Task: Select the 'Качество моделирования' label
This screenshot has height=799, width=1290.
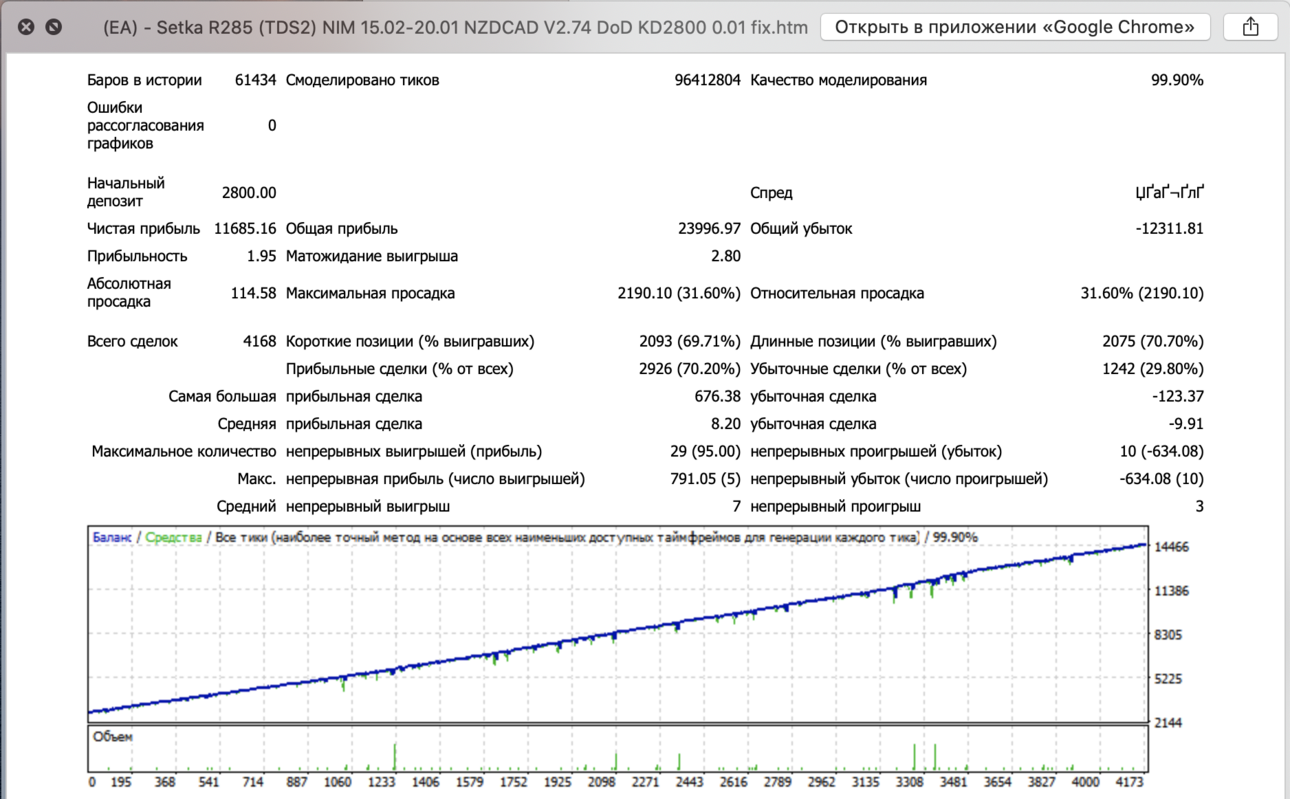Action: (x=838, y=80)
